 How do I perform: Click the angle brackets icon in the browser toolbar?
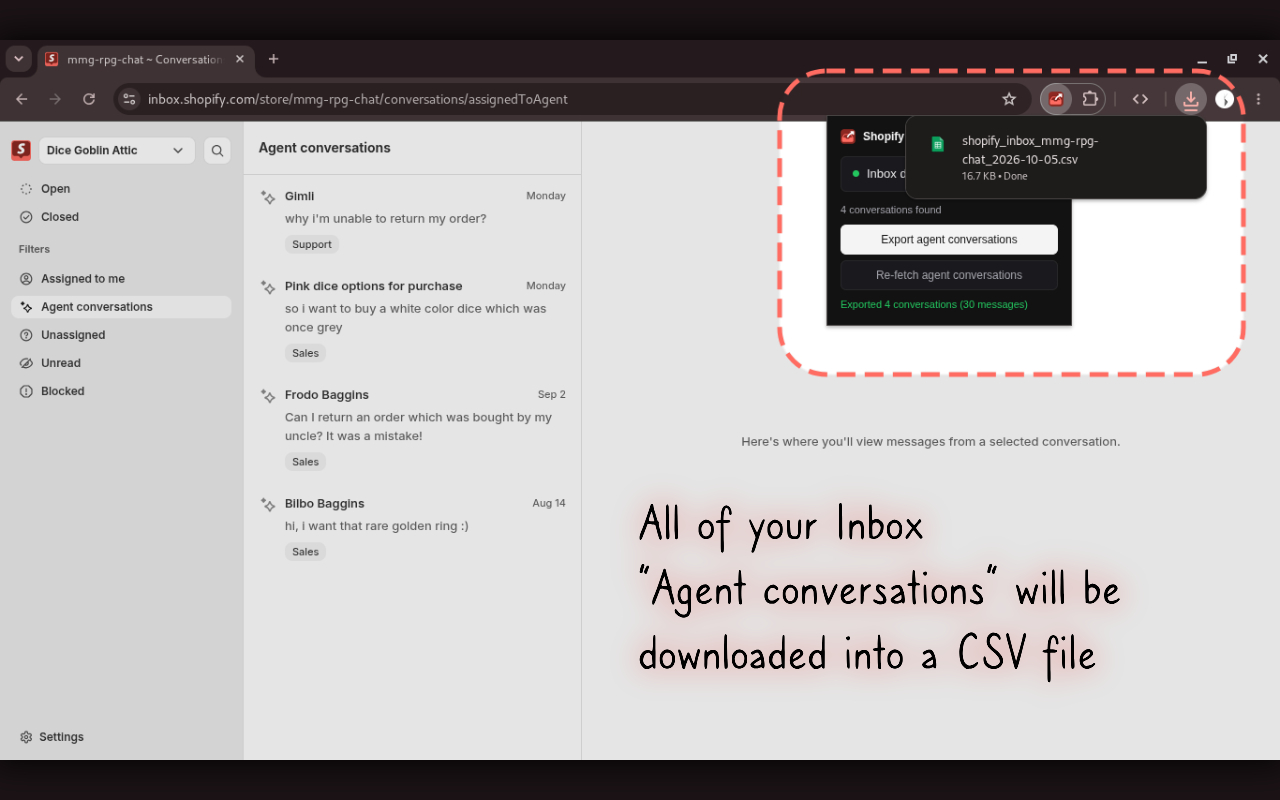[x=1140, y=99]
